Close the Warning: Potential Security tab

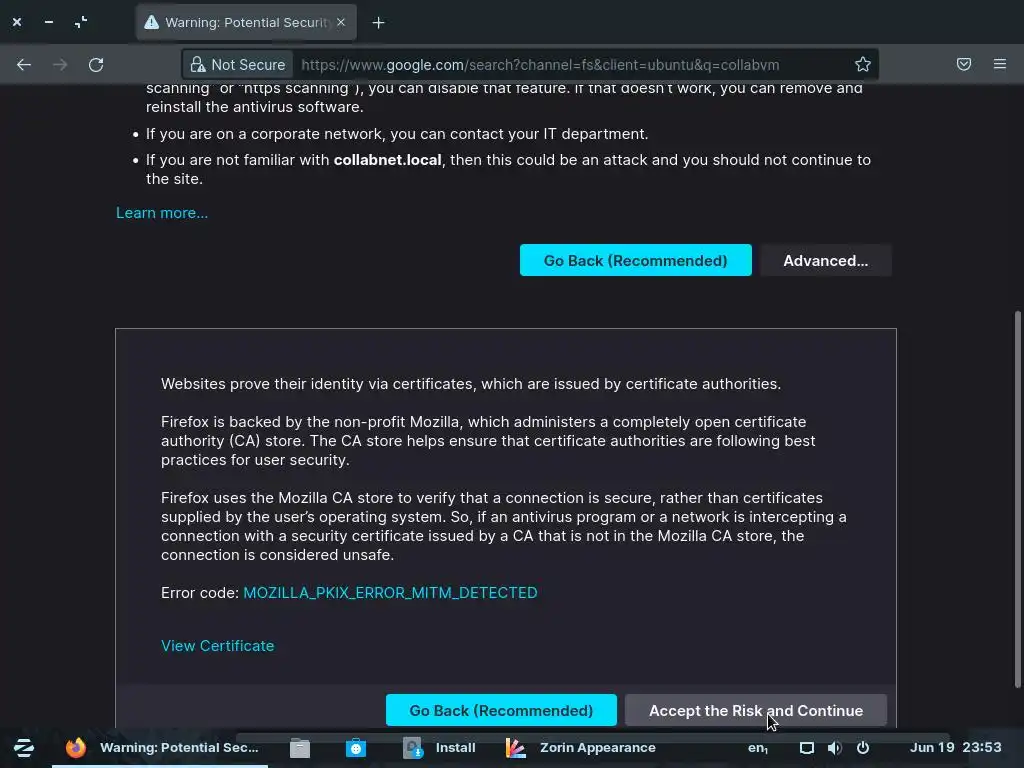[x=341, y=22]
